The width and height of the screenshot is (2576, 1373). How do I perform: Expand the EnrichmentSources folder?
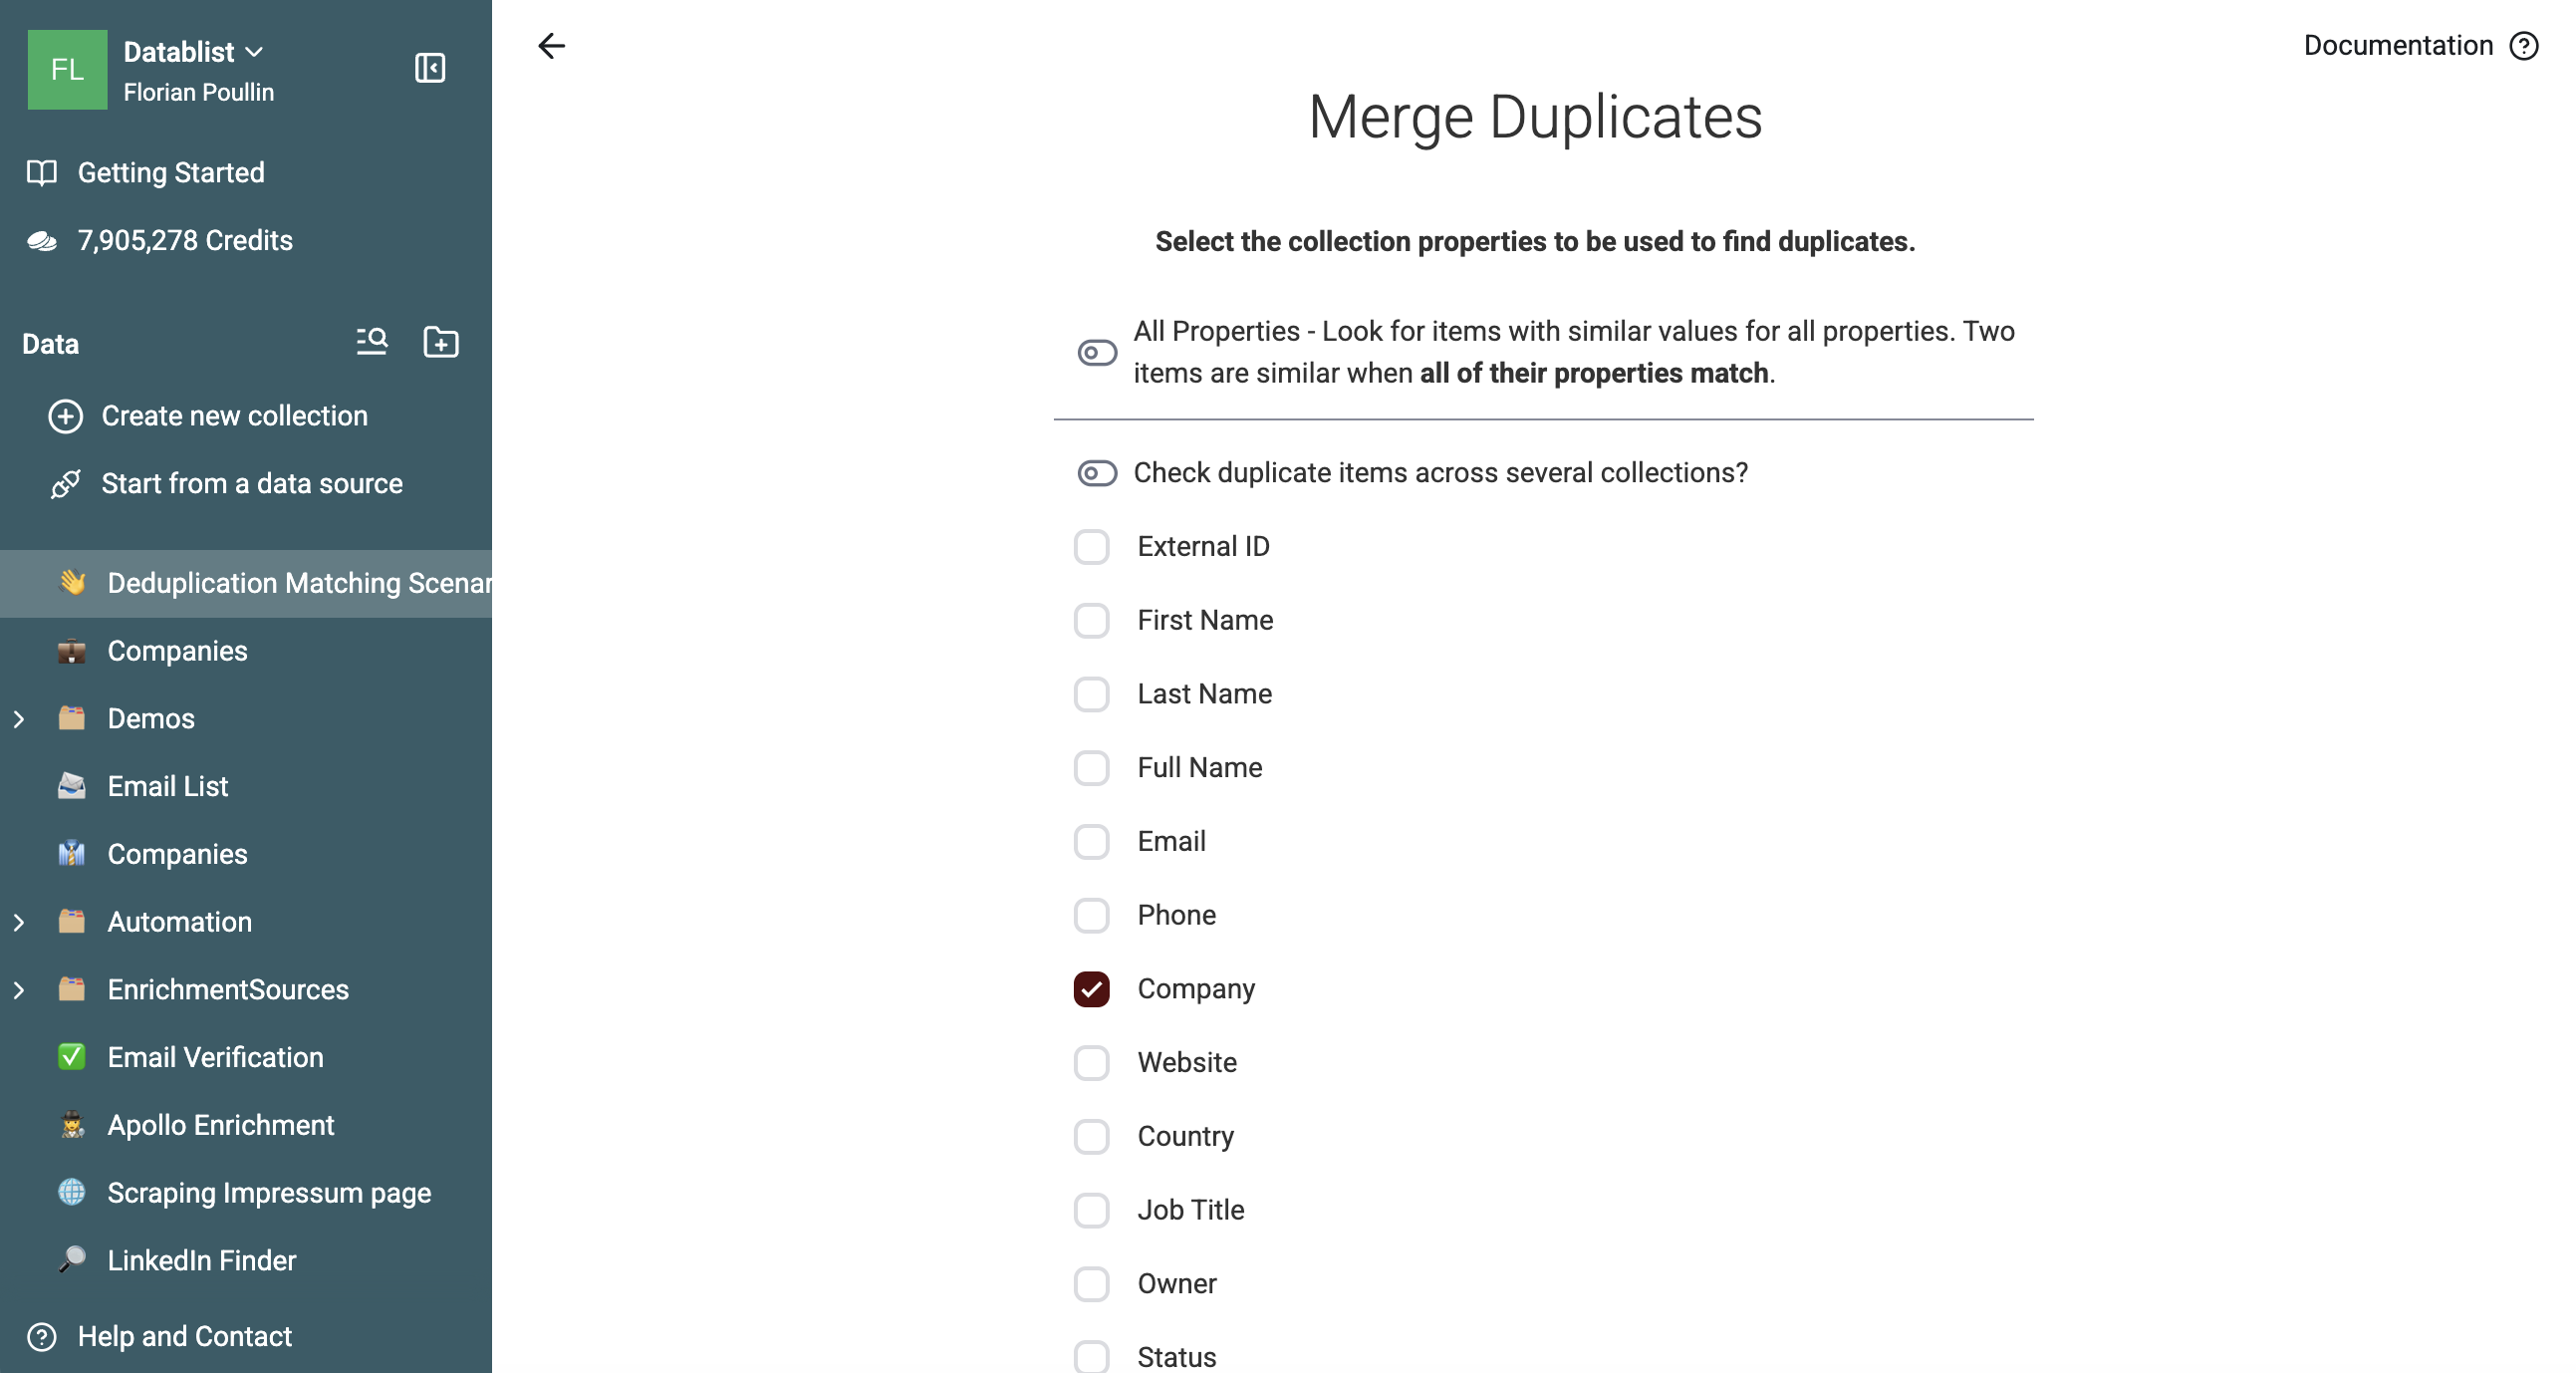pyautogui.click(x=19, y=990)
